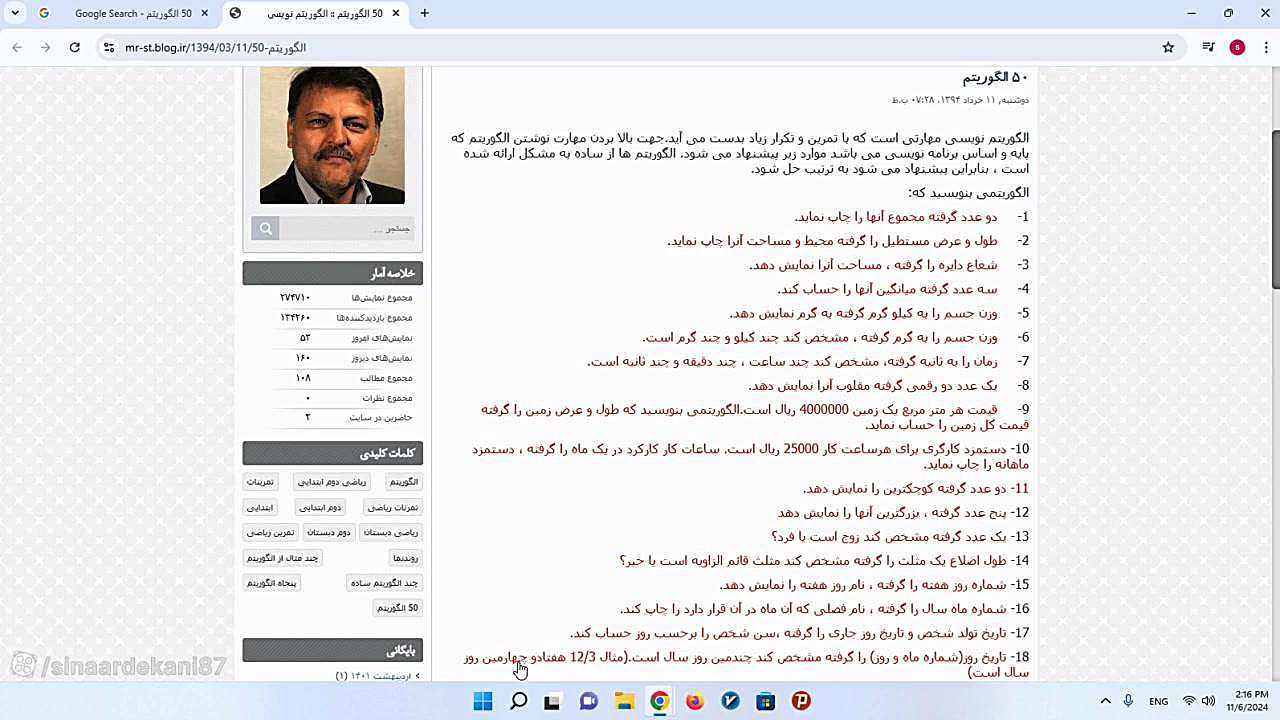
Task: Click the ۵۰ الگوریتم post title
Action: point(995,78)
